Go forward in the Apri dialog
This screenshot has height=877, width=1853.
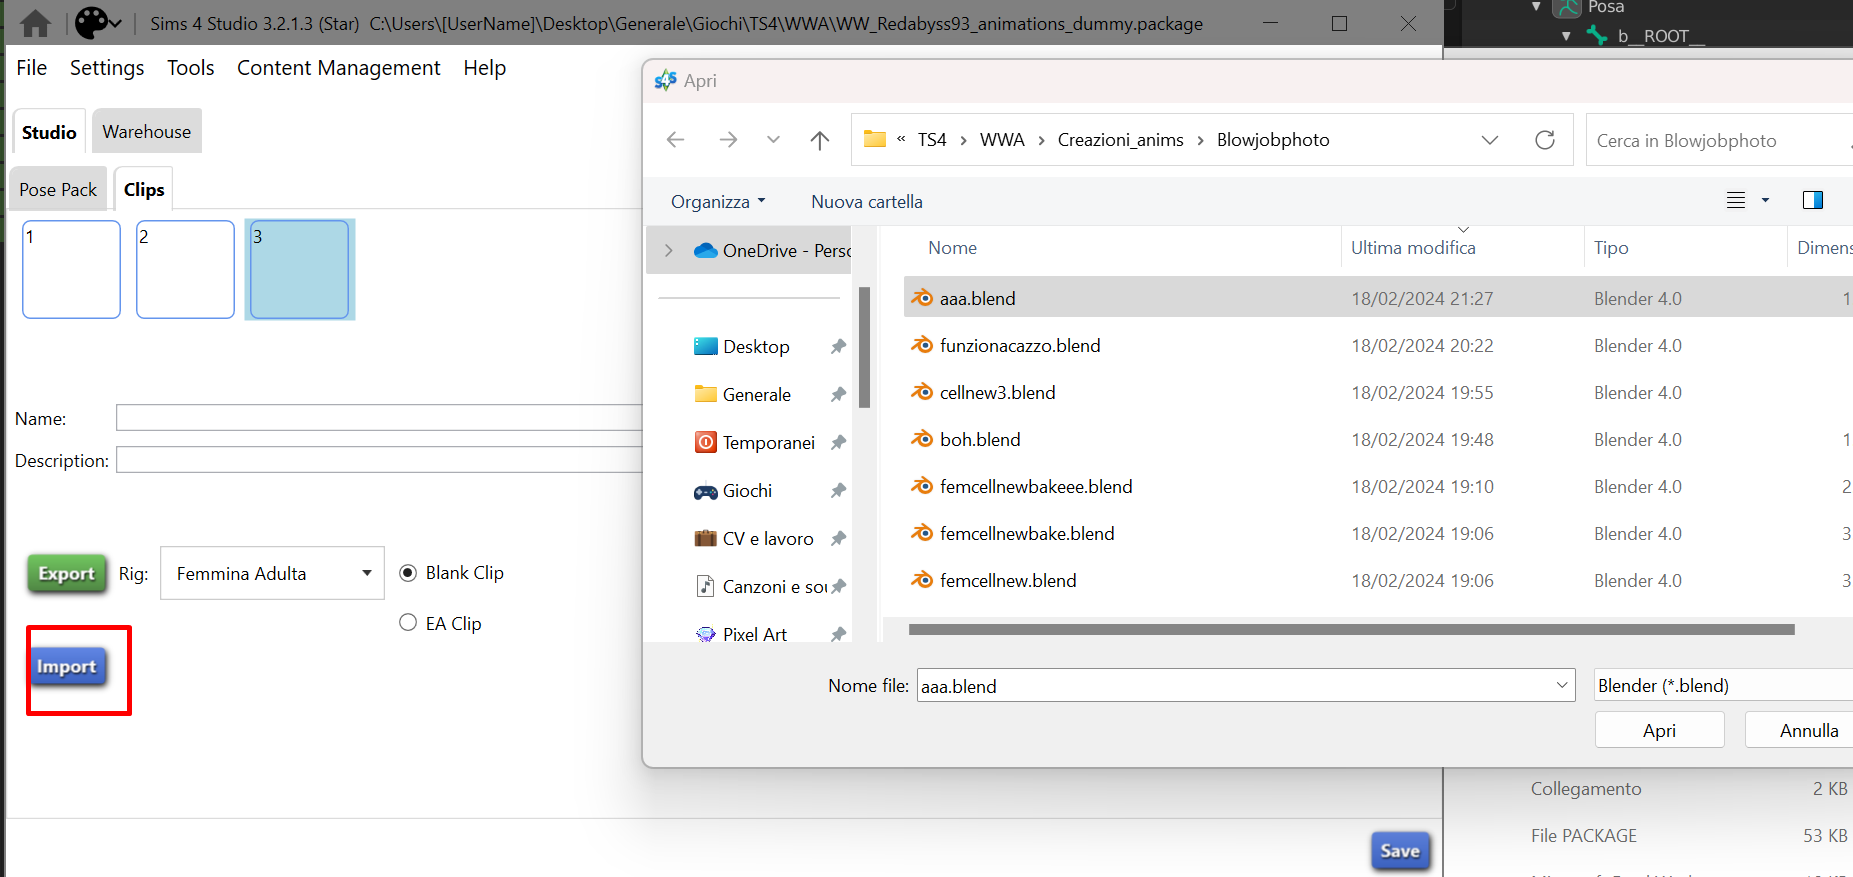tap(728, 140)
